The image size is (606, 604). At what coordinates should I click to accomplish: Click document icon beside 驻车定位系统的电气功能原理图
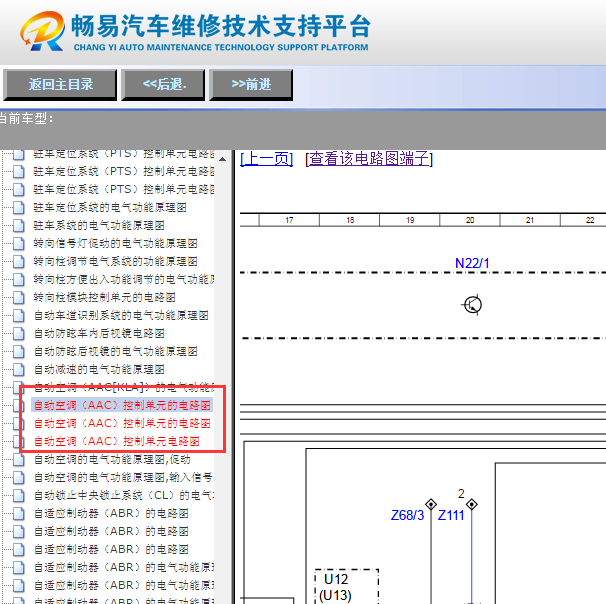[x=18, y=208]
